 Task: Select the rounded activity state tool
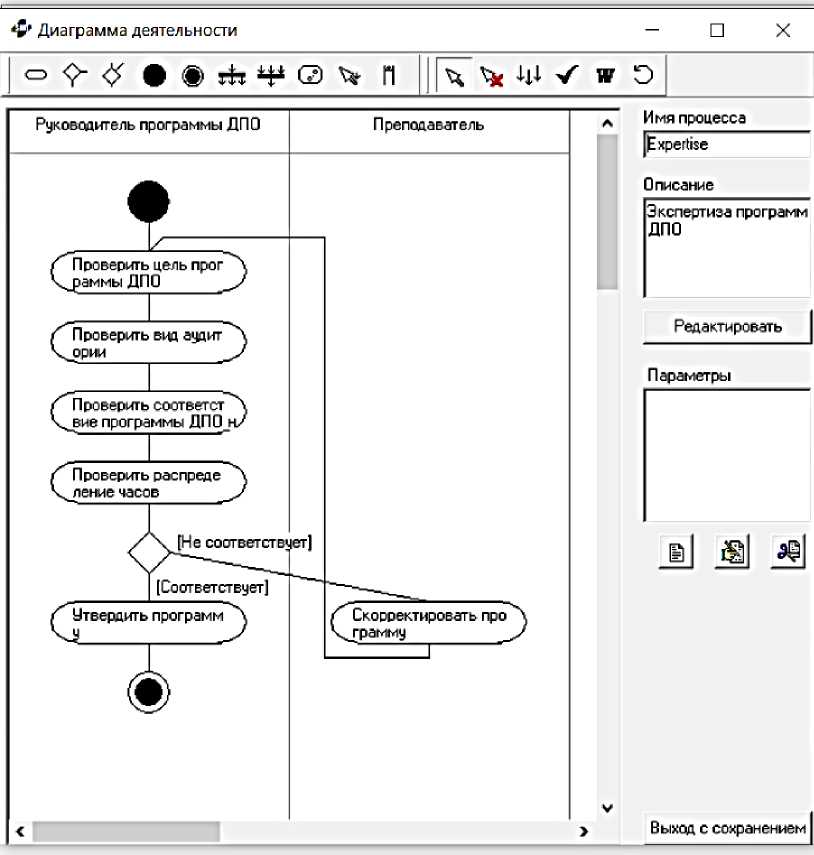tap(36, 75)
